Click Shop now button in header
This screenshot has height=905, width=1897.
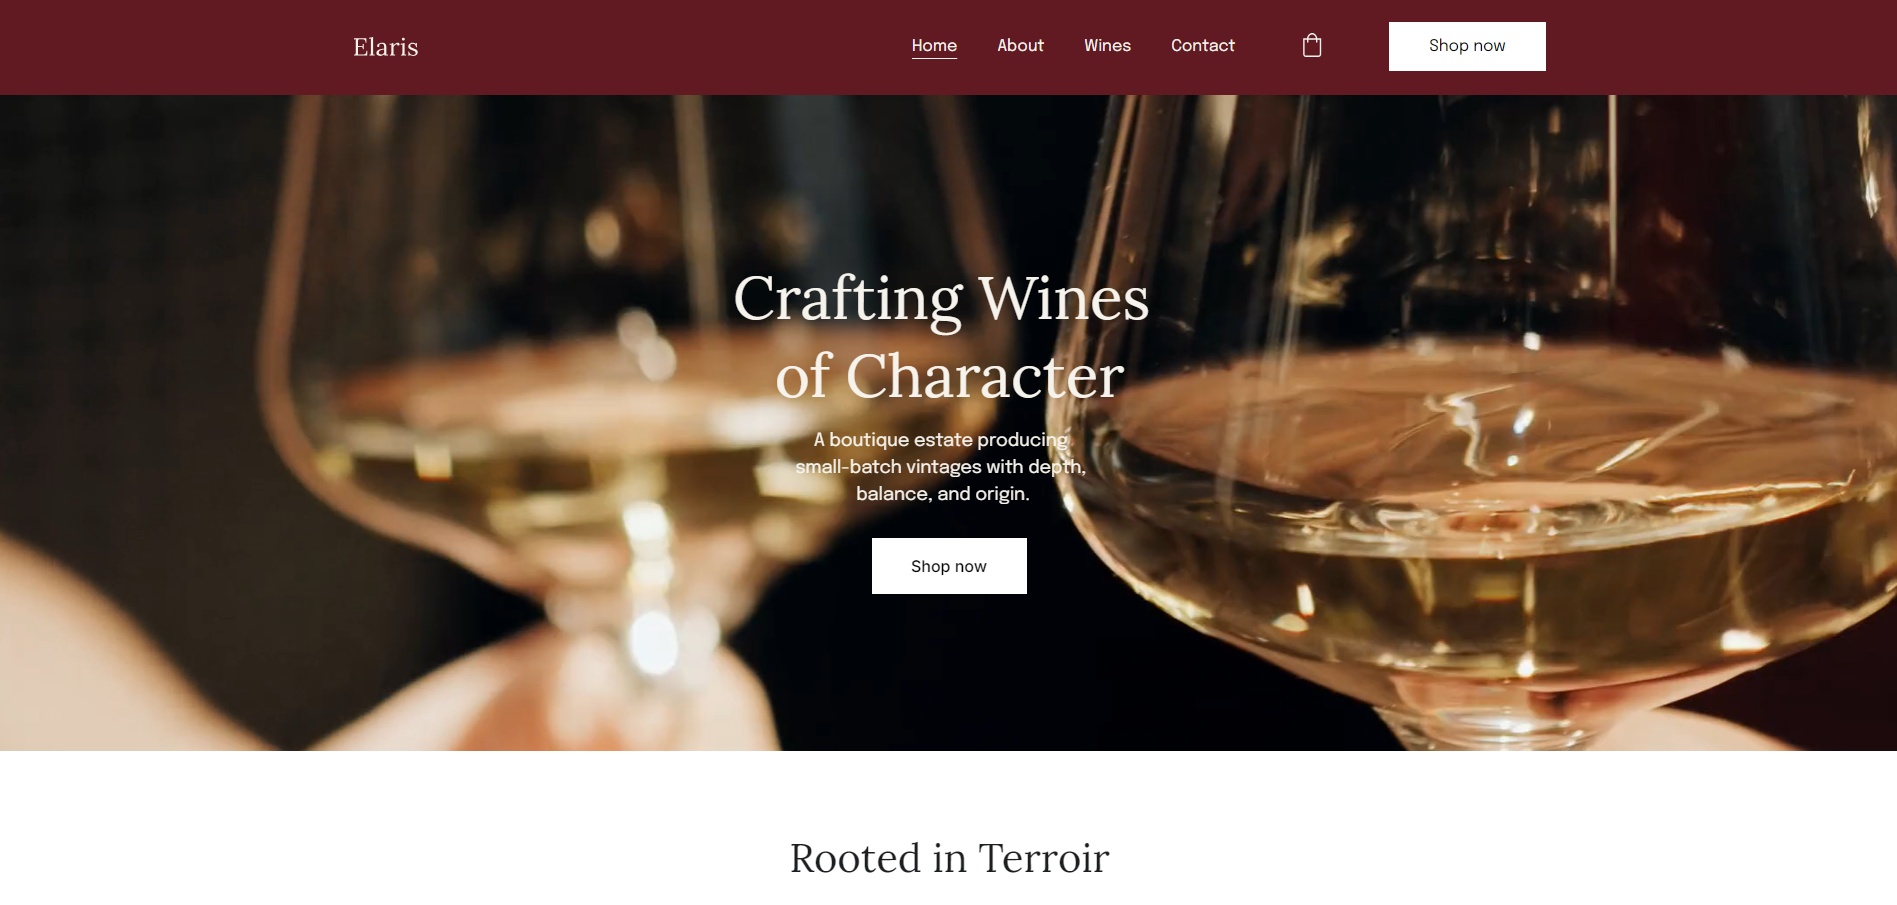pyautogui.click(x=1467, y=46)
